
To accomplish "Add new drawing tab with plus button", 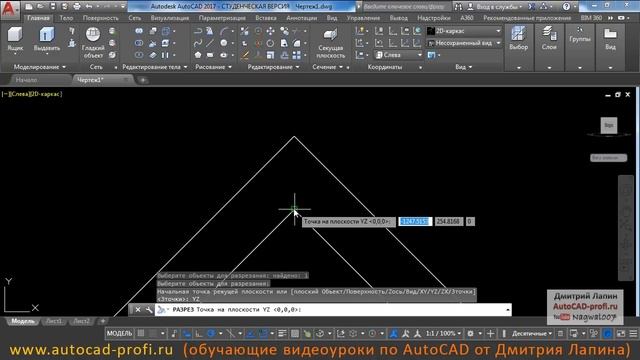I will pos(143,80).
